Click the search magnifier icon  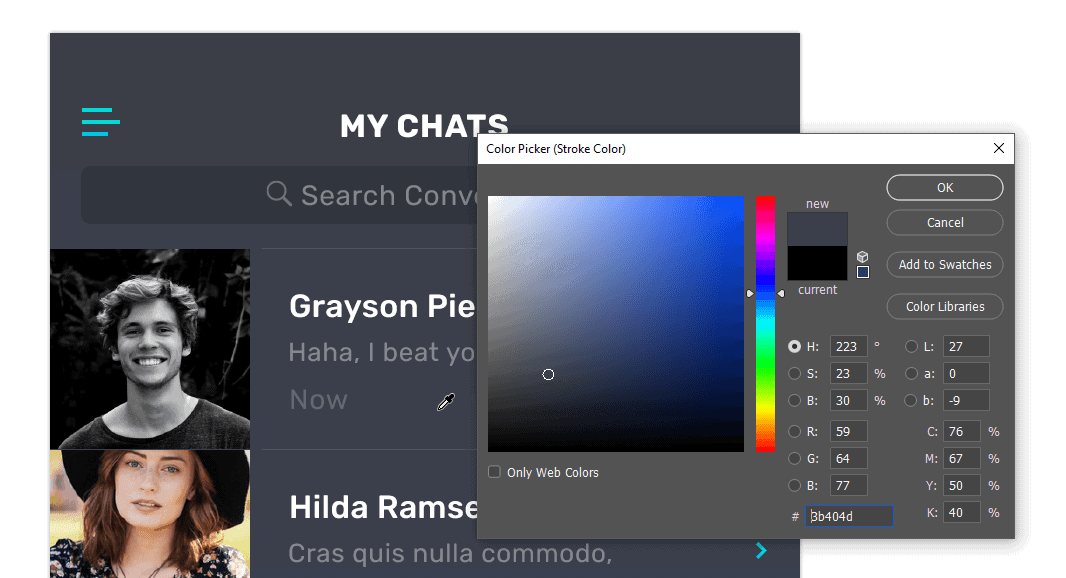(279, 194)
